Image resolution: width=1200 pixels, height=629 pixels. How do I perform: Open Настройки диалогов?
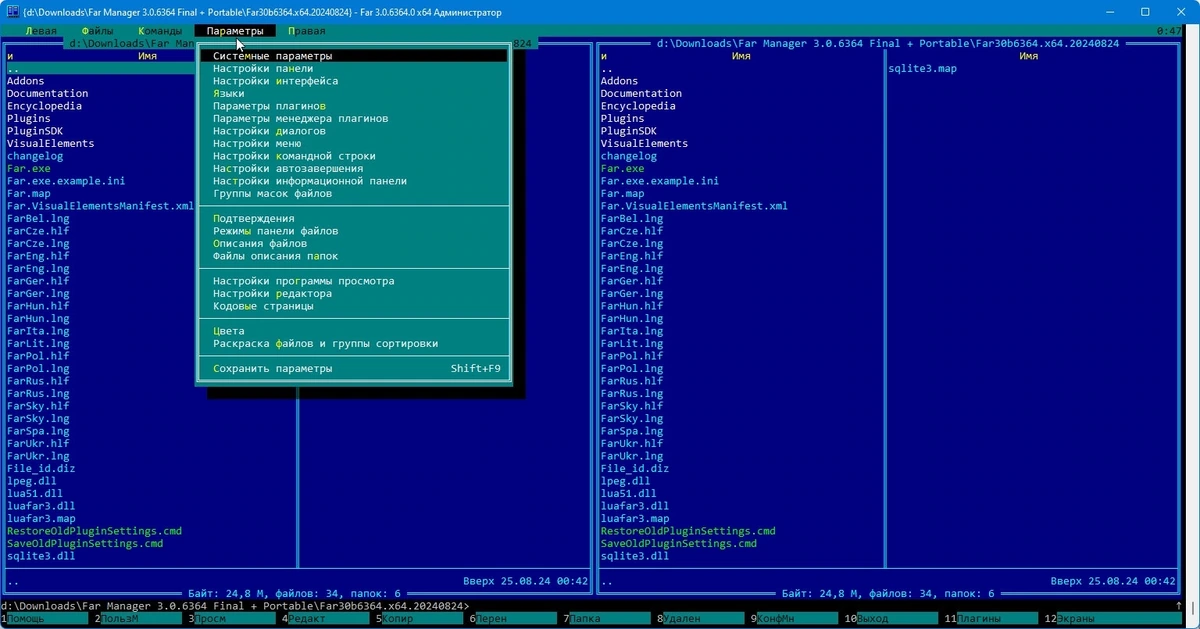355,131
